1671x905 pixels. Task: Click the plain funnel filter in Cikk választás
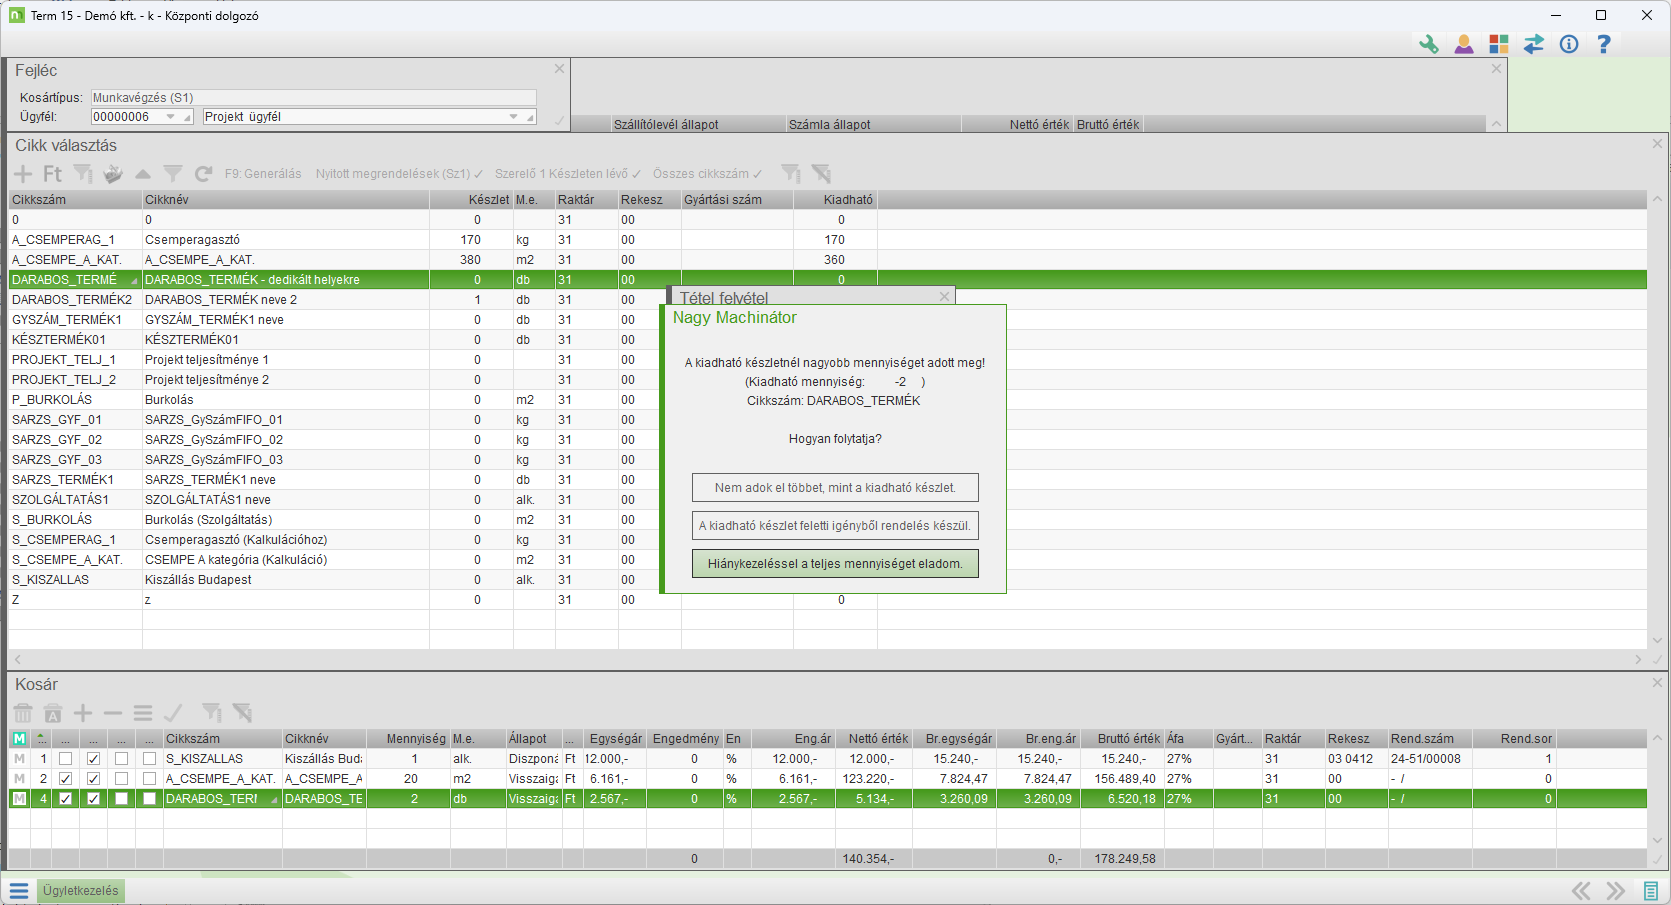pyautogui.click(x=173, y=174)
